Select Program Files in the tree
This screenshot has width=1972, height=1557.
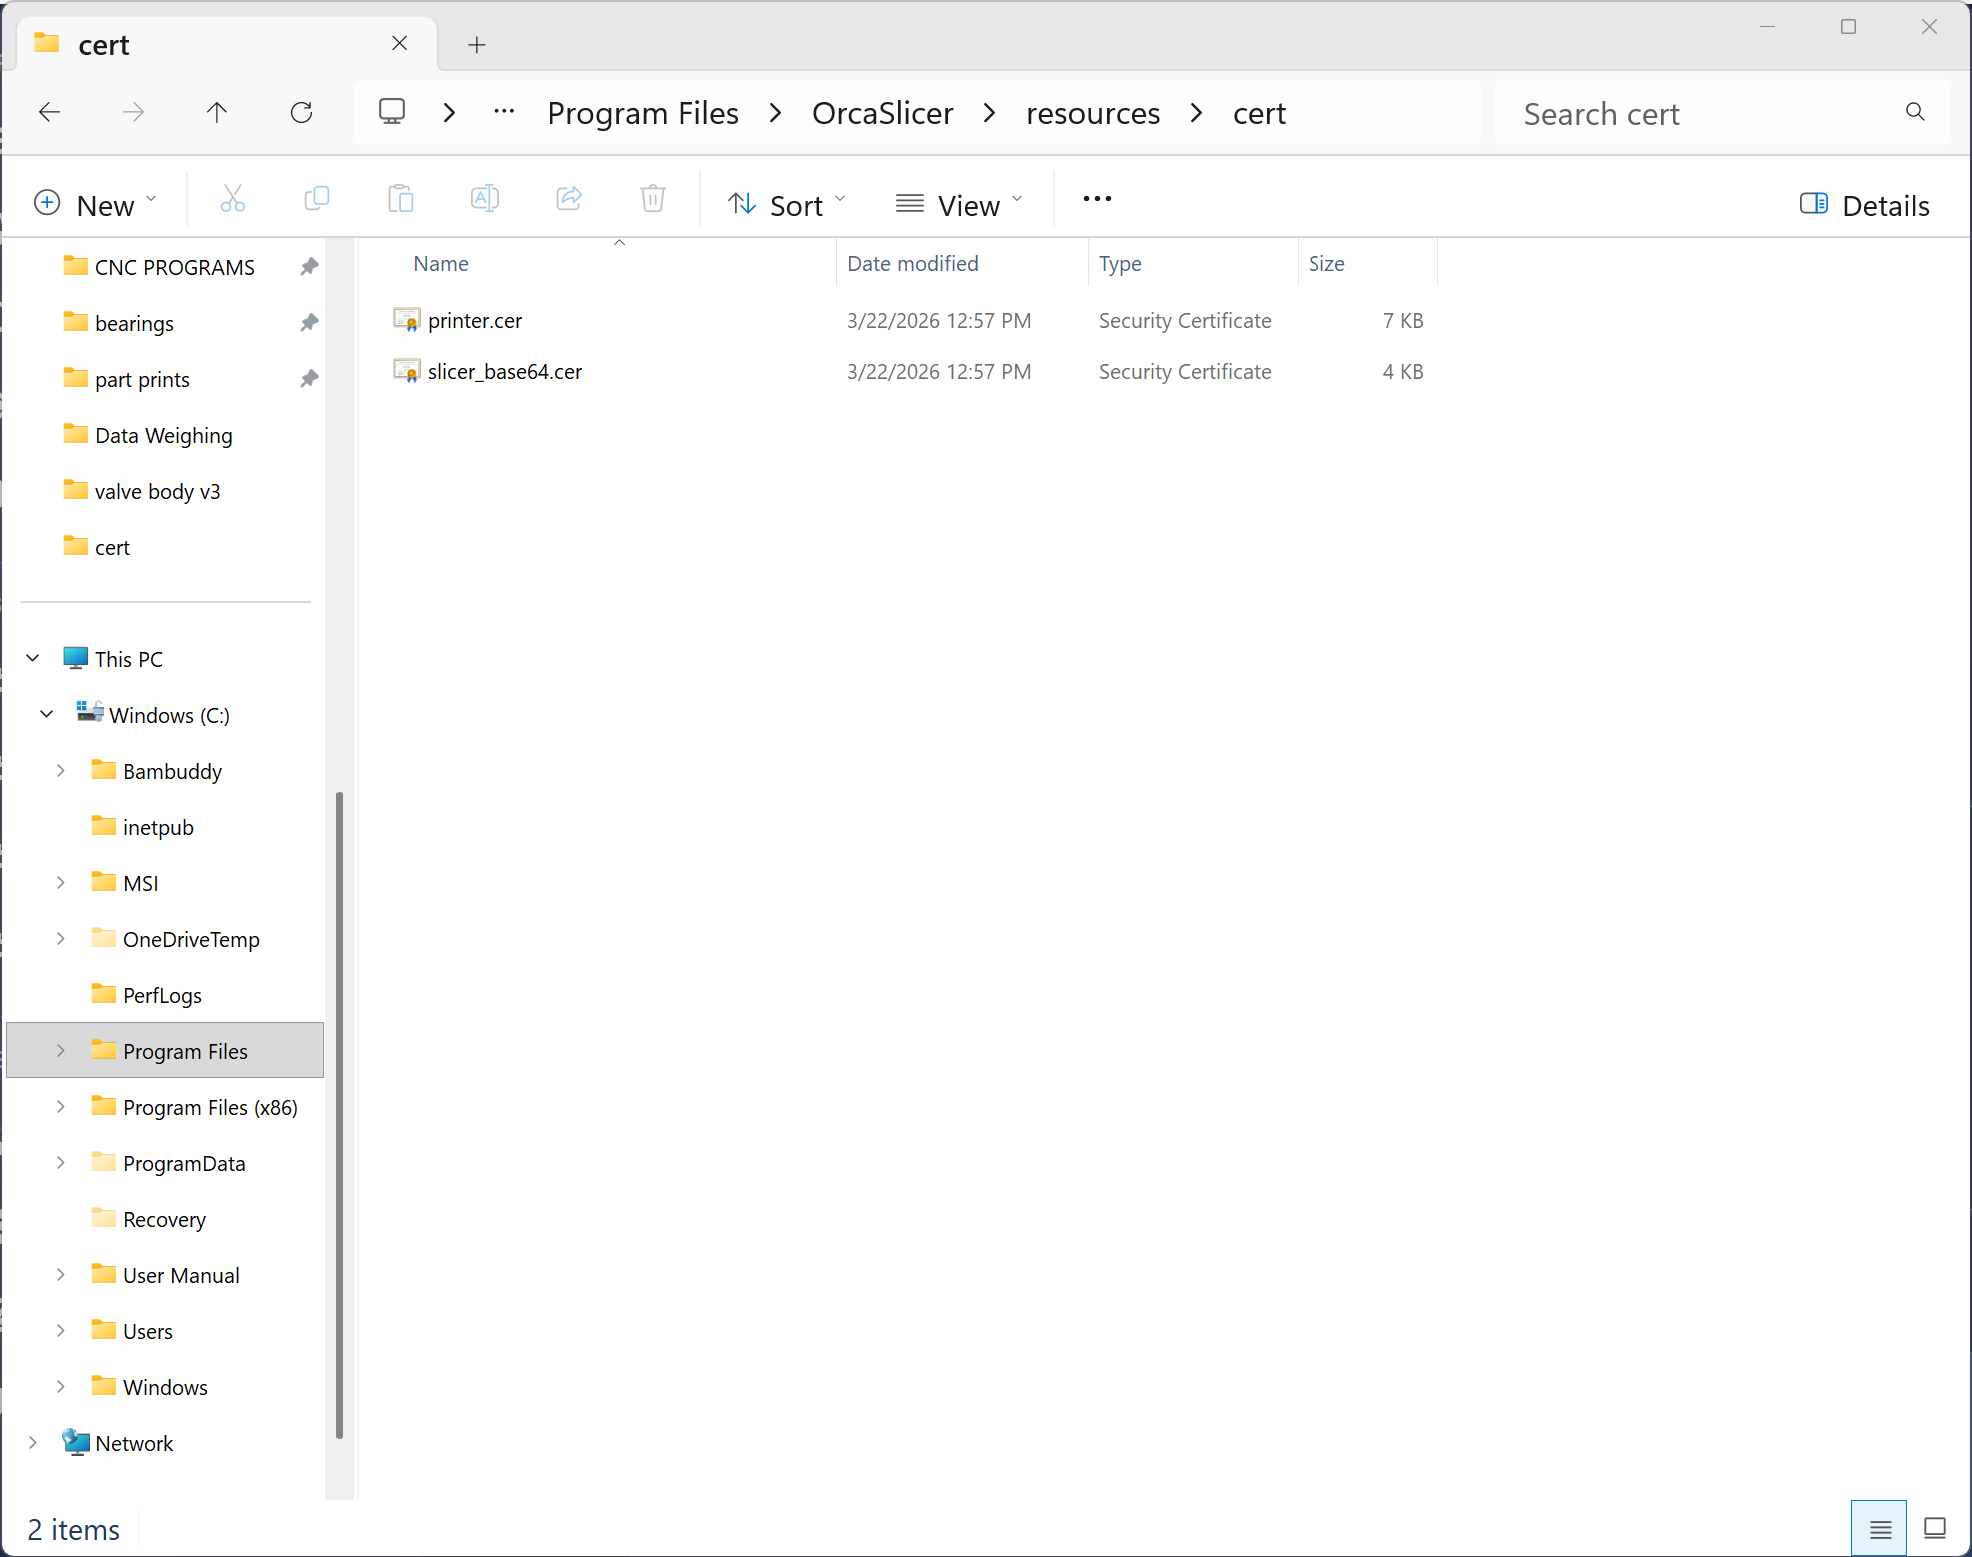tap(165, 1050)
